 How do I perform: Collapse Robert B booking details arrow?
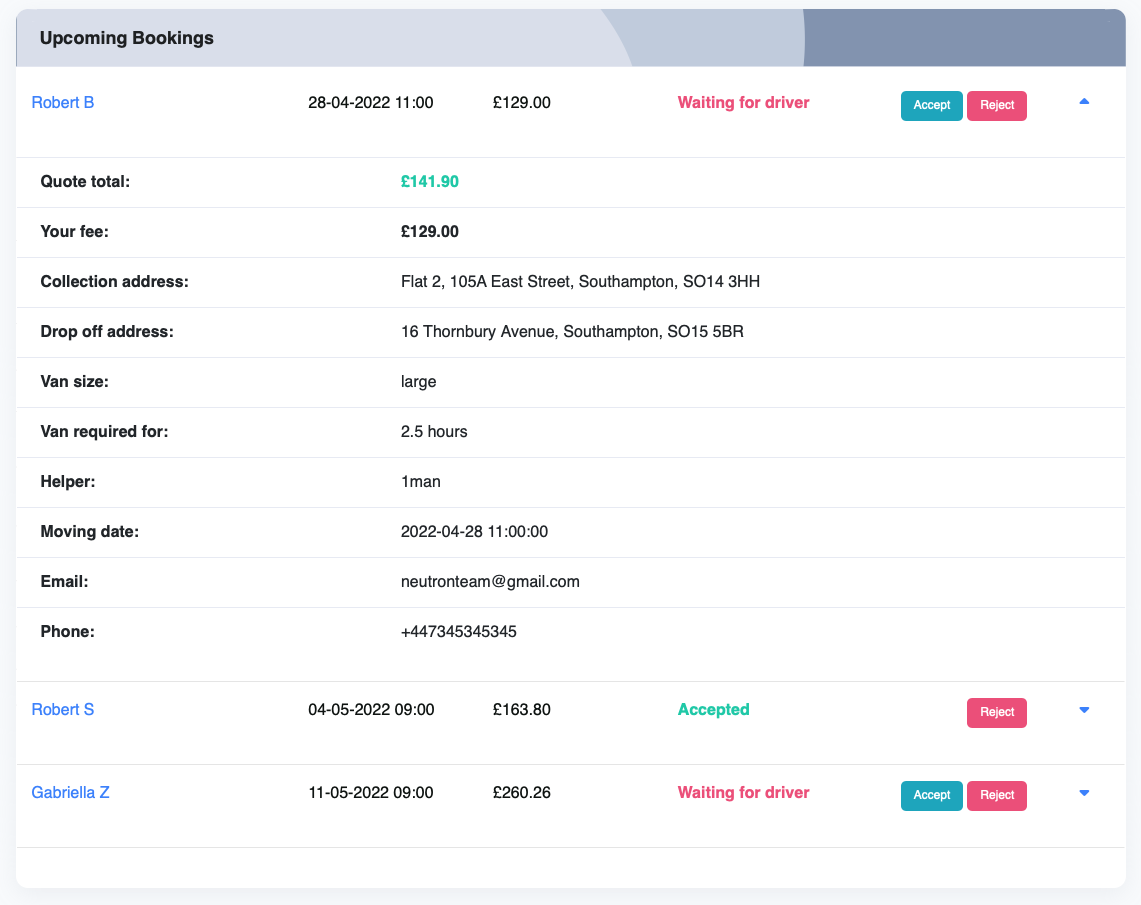(1084, 102)
